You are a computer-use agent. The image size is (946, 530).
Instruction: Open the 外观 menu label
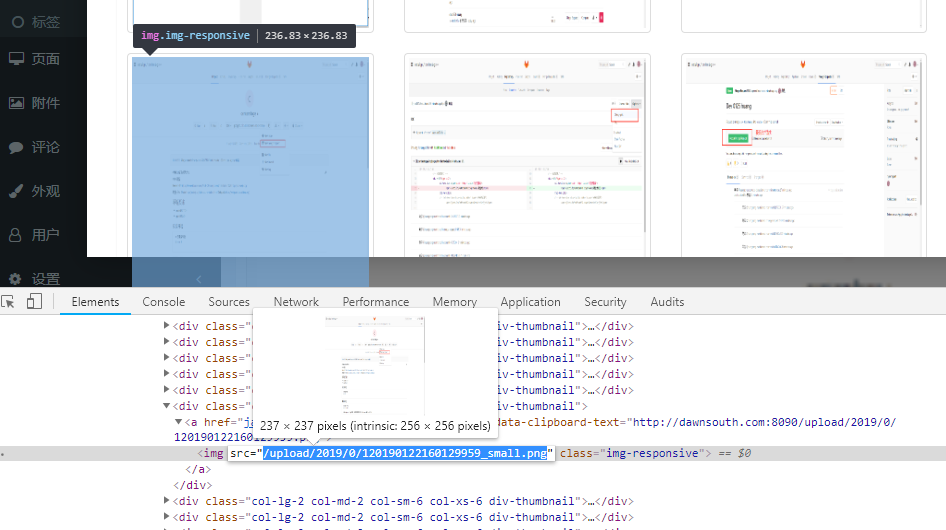coord(46,191)
